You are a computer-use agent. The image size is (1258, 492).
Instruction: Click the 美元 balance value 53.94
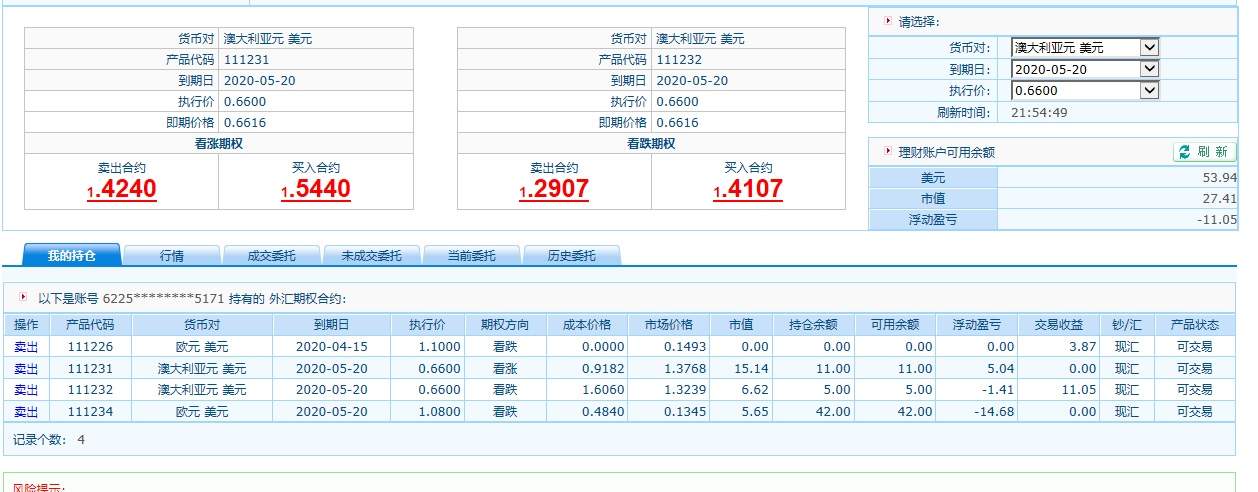click(1221, 178)
